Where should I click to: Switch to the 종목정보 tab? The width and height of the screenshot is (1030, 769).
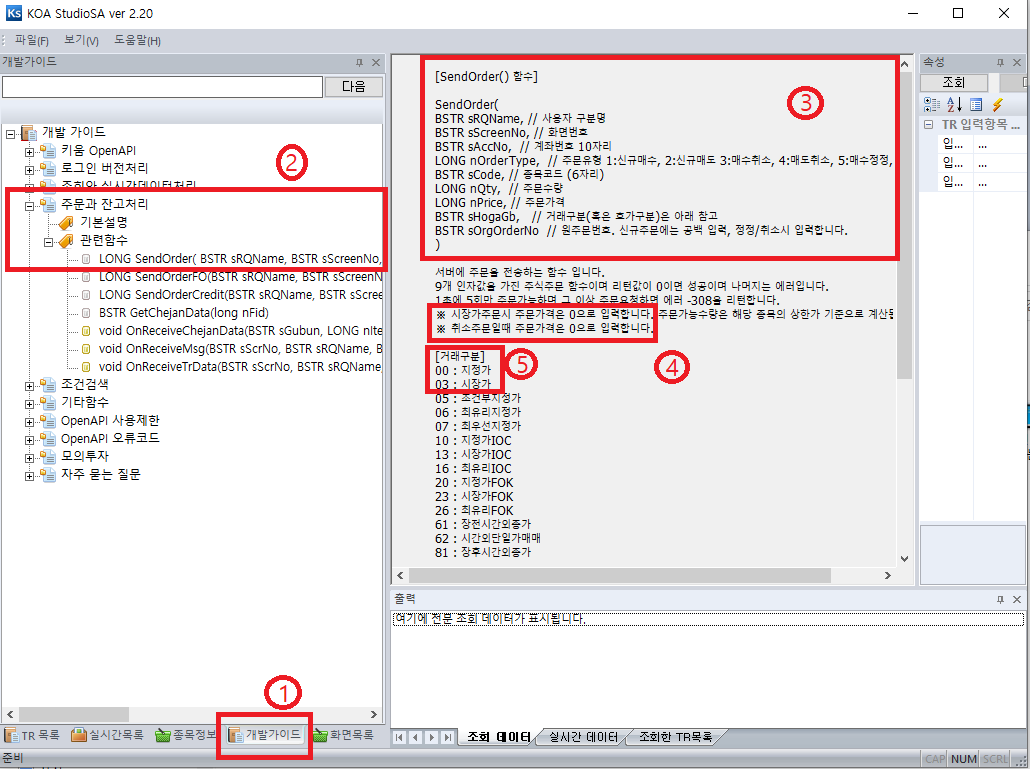click(x=187, y=735)
